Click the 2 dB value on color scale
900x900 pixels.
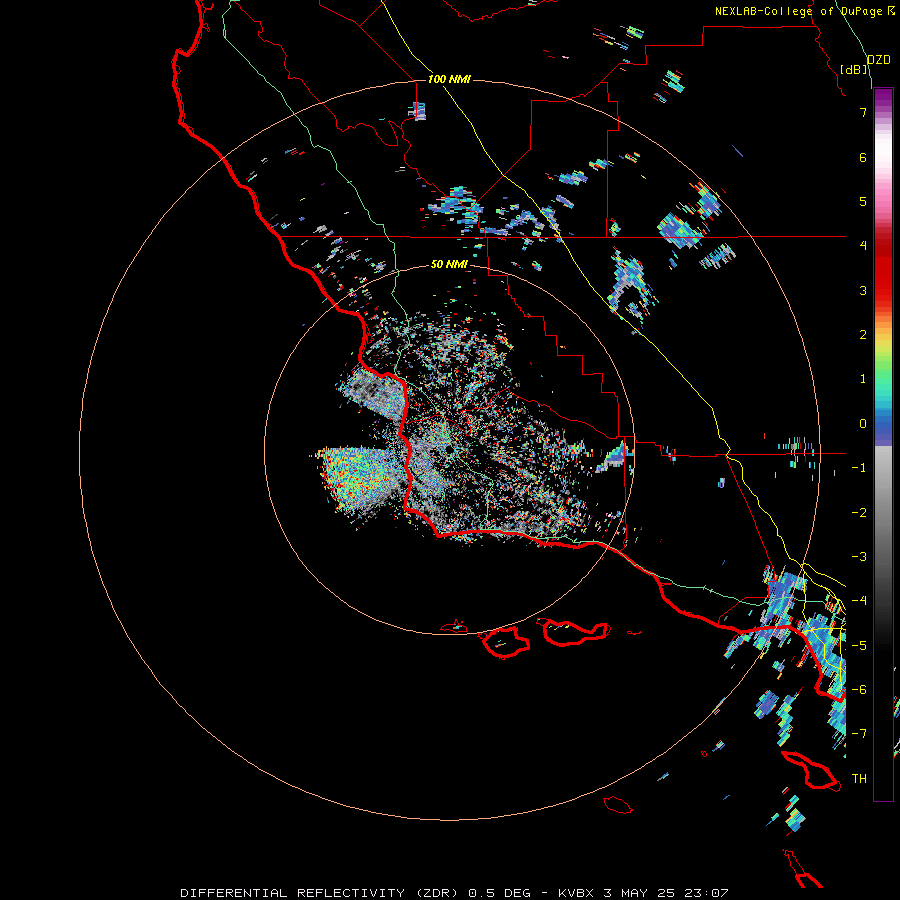tap(863, 335)
